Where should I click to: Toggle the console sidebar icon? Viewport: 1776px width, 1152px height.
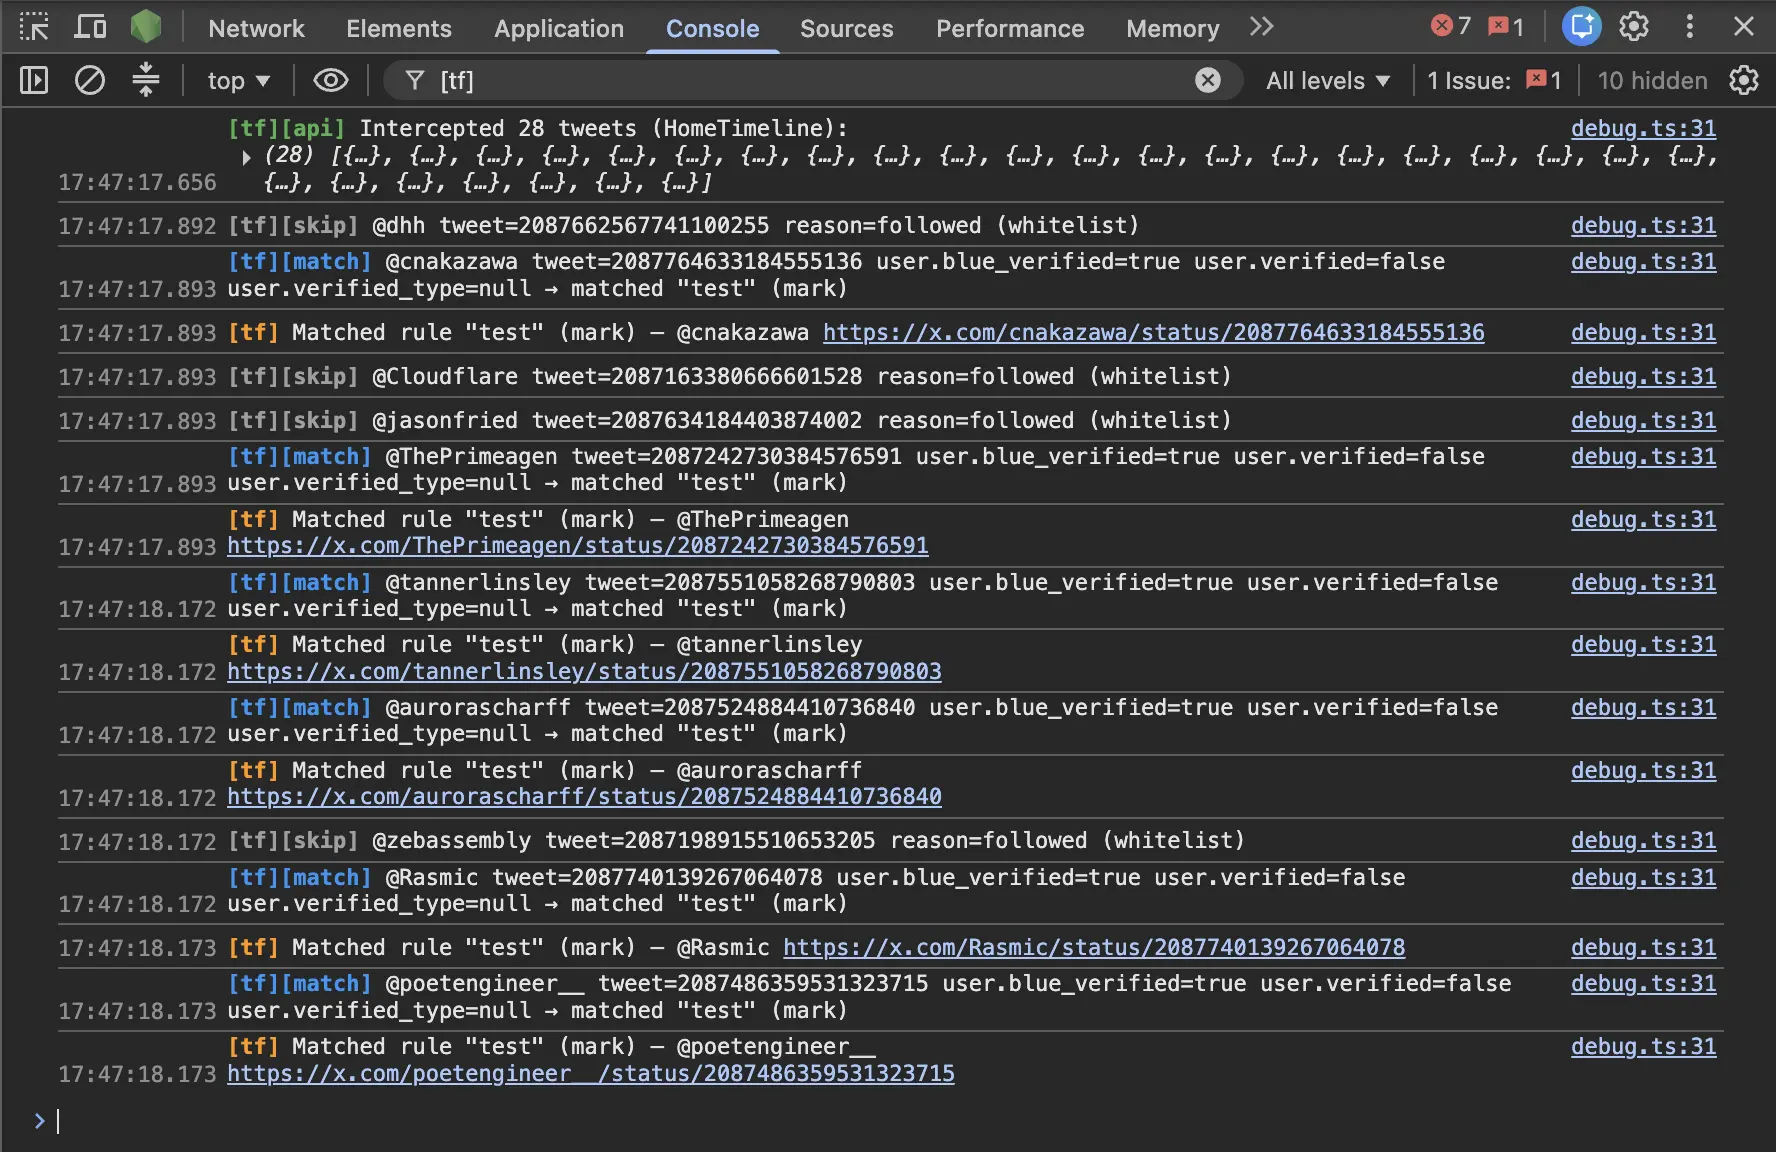(x=34, y=80)
